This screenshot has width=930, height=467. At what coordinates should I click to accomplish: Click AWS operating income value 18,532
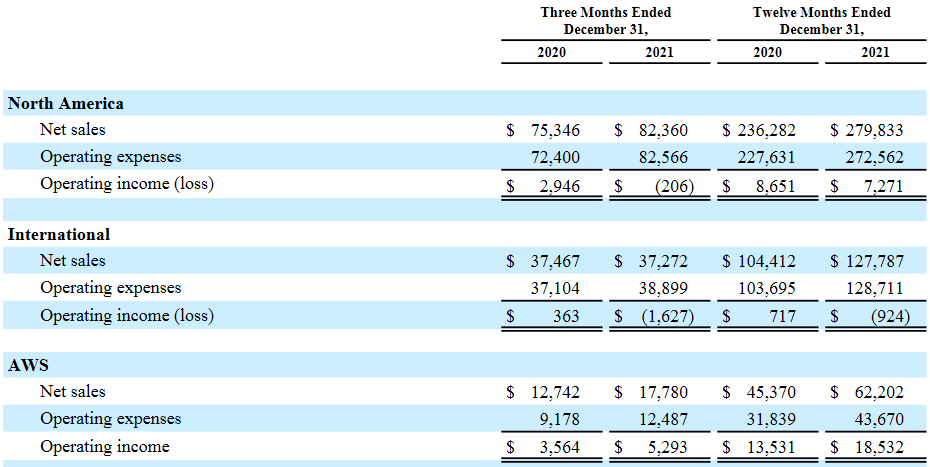[x=879, y=447]
